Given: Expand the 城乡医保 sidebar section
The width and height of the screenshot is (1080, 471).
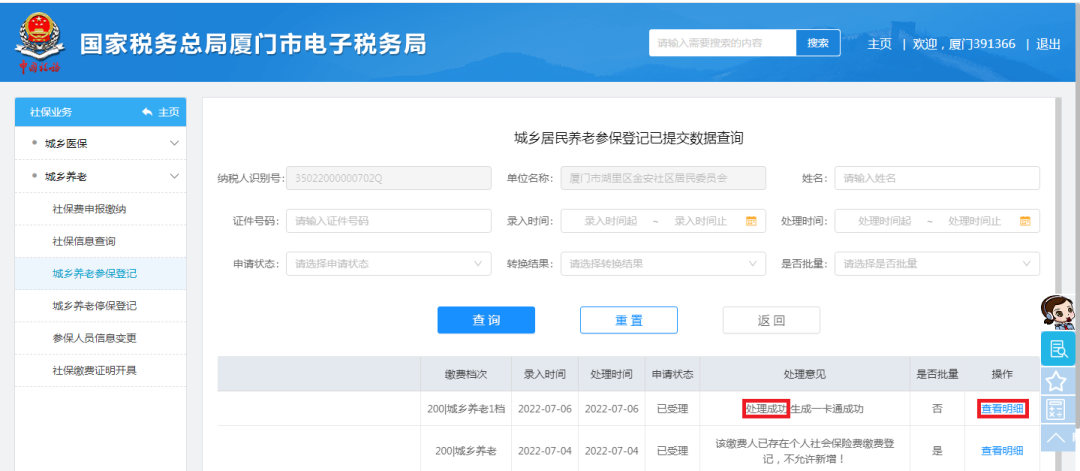Looking at the screenshot, I should tap(174, 143).
